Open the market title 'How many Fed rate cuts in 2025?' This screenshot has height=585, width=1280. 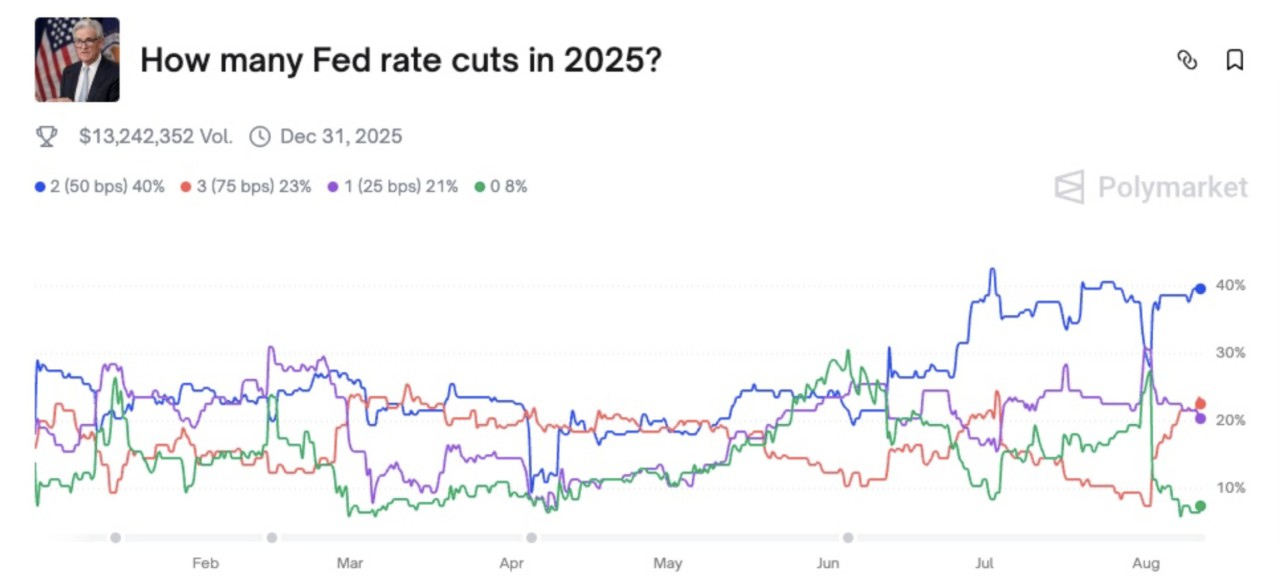coord(400,60)
